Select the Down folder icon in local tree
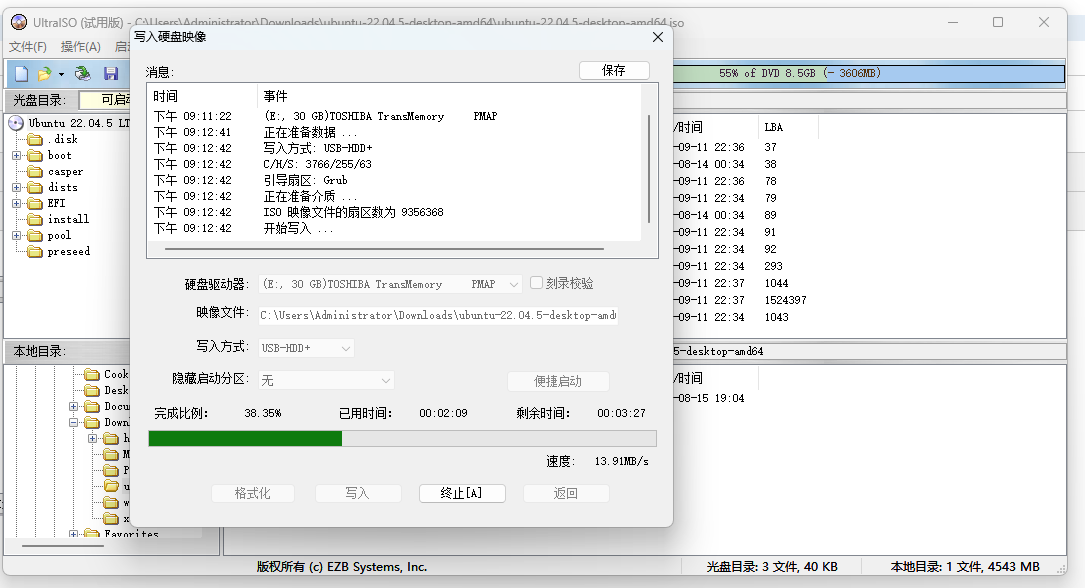 (x=92, y=422)
